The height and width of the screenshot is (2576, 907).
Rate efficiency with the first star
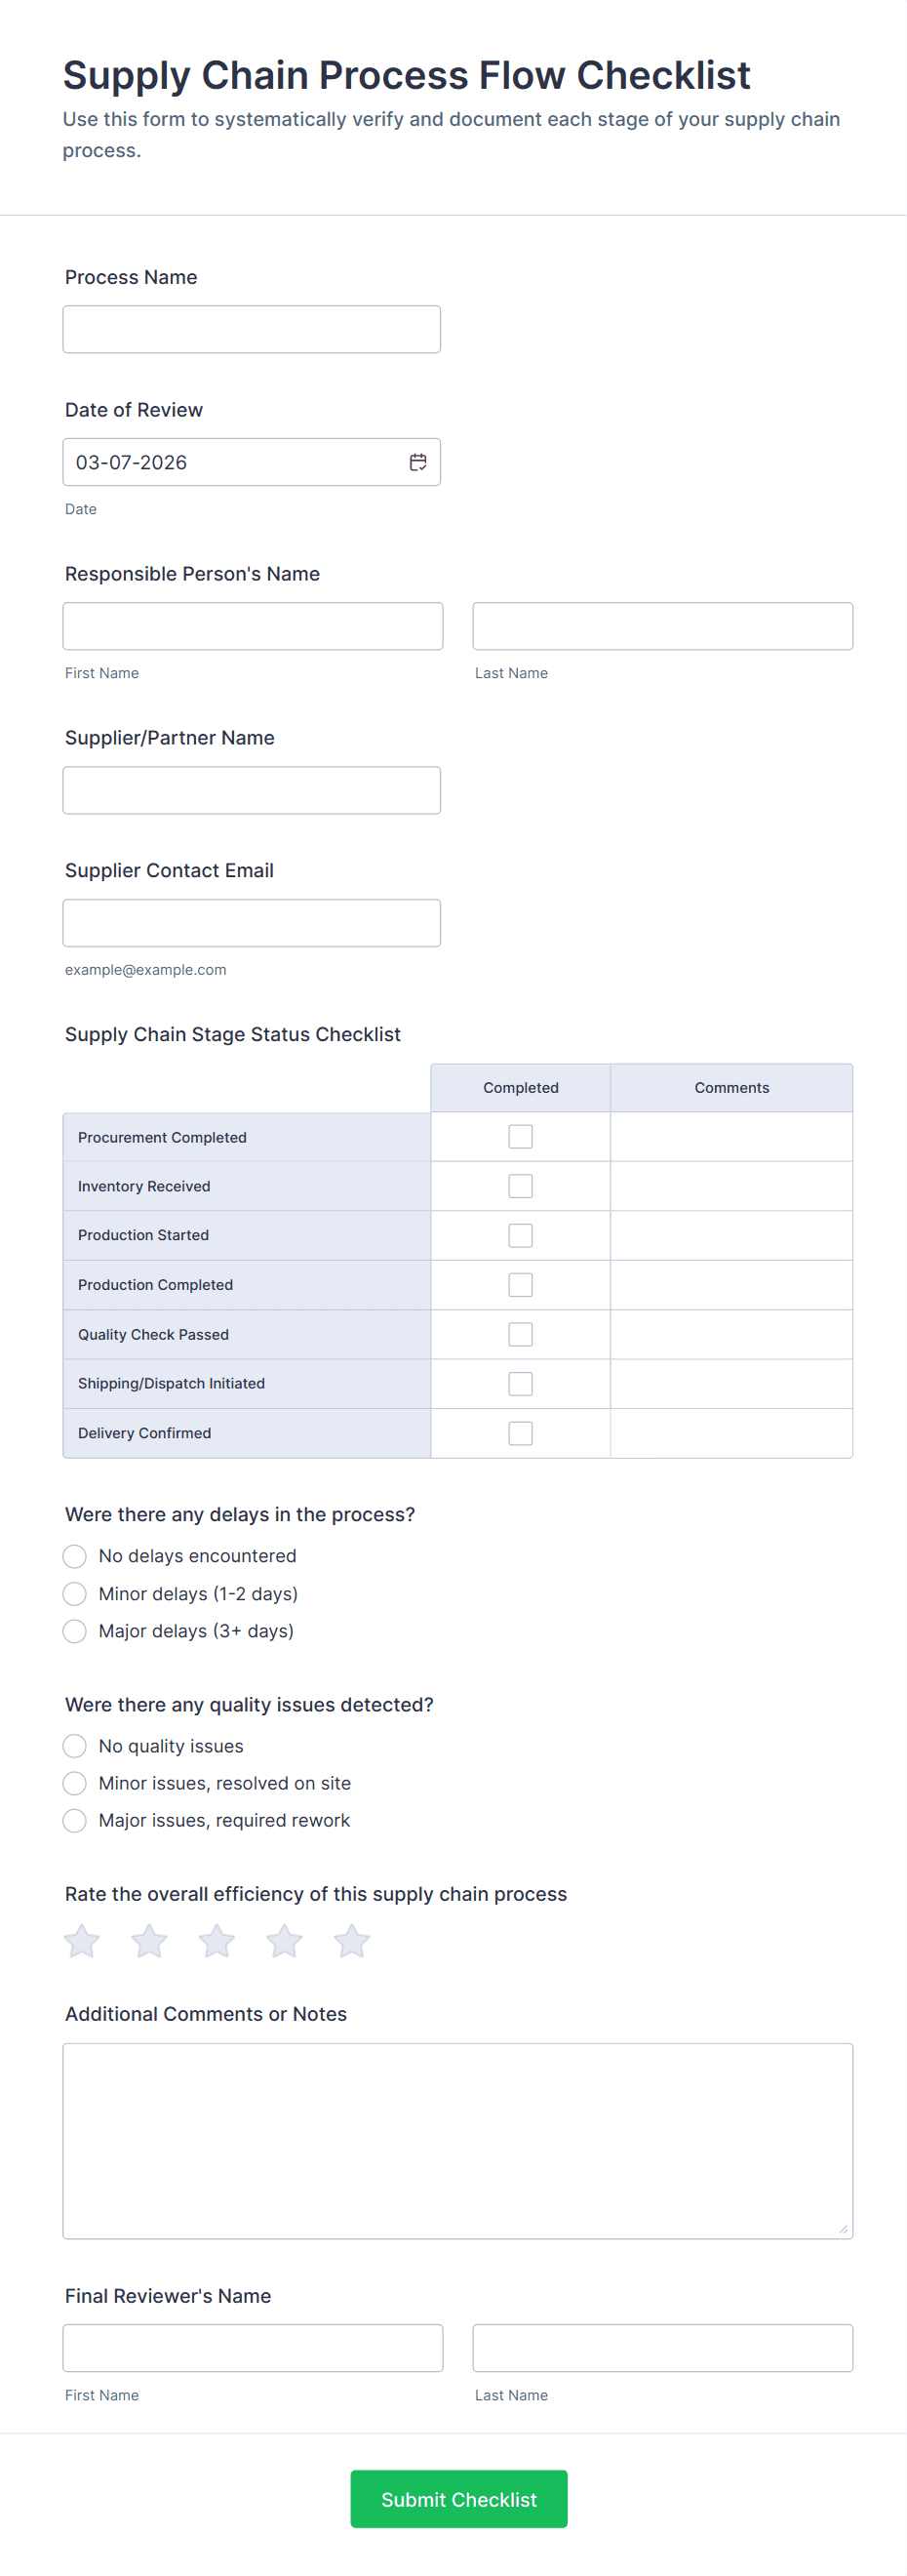(x=82, y=1941)
